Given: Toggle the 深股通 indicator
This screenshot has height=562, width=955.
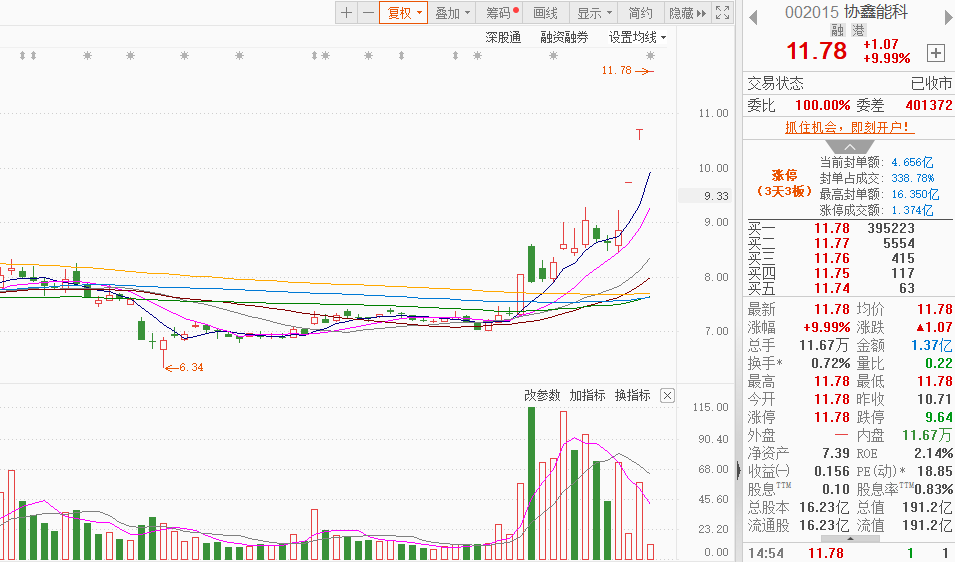Looking at the screenshot, I should tap(503, 38).
